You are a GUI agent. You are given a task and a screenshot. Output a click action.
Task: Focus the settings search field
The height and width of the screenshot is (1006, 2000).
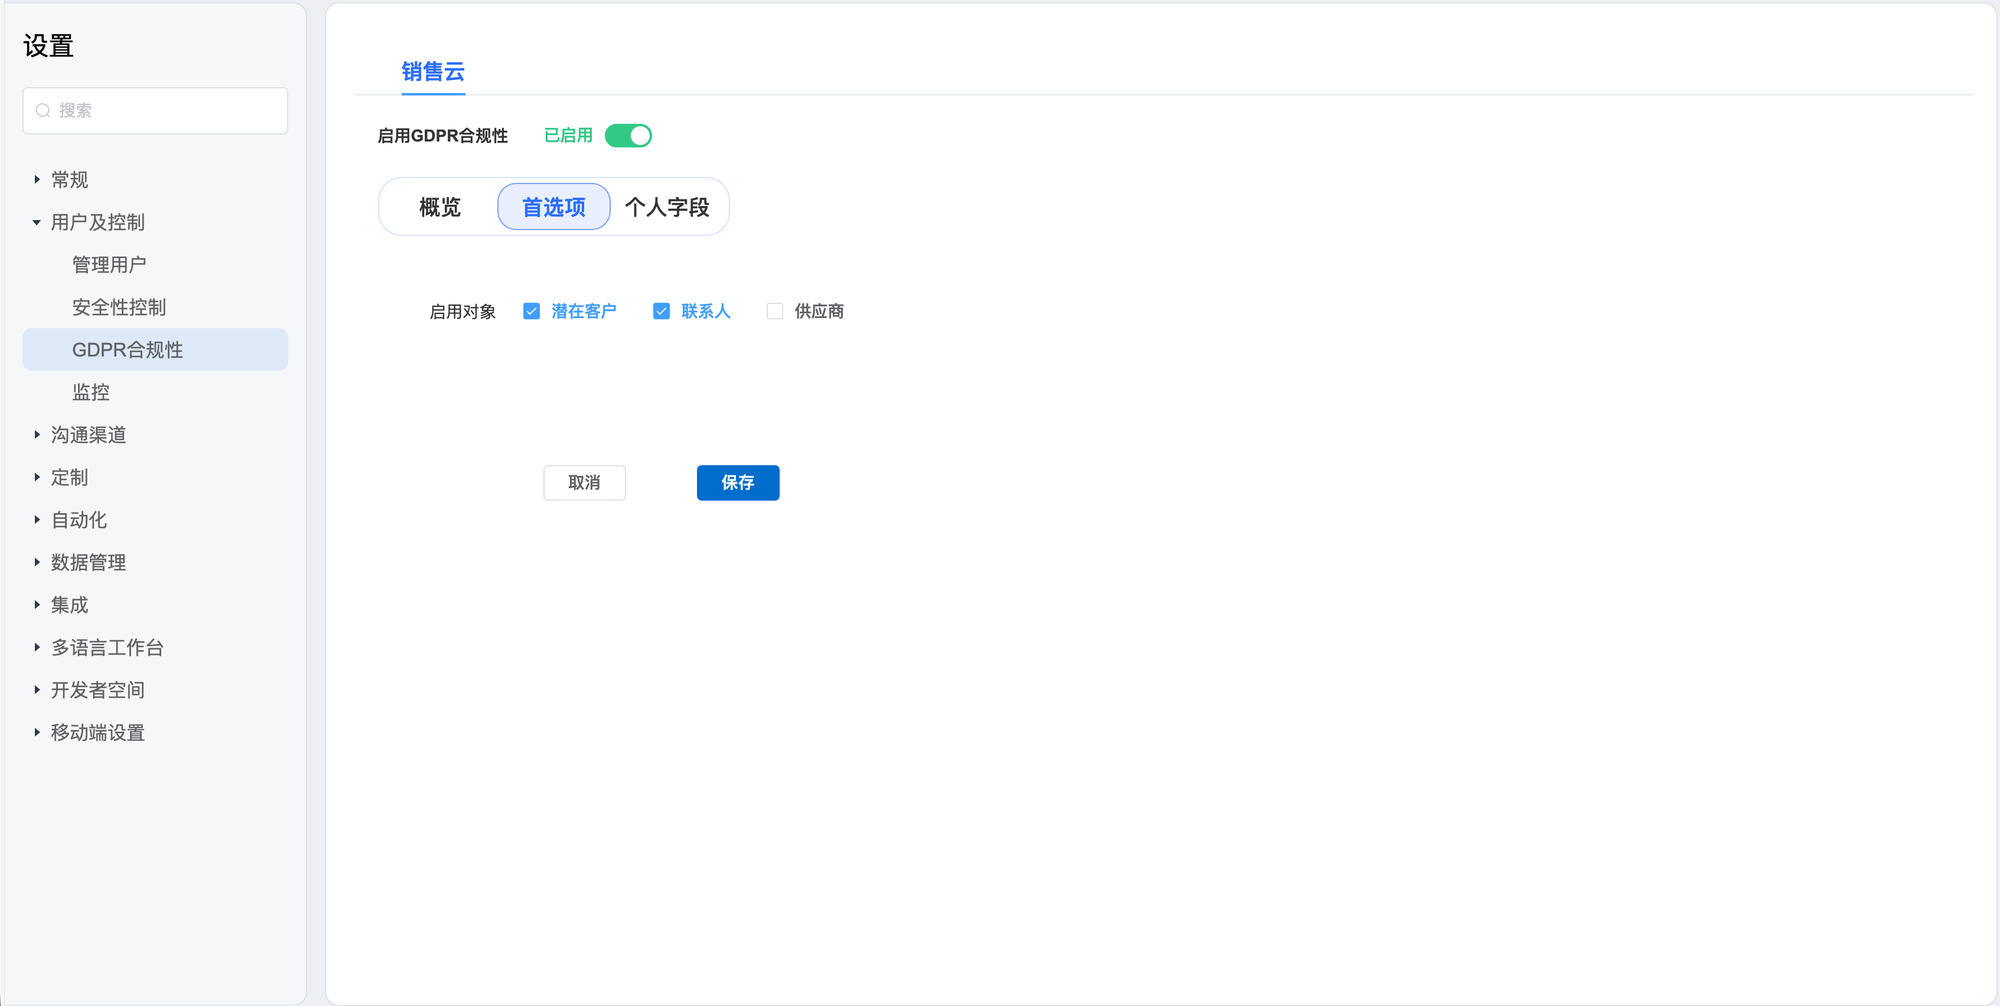pyautogui.click(x=165, y=111)
